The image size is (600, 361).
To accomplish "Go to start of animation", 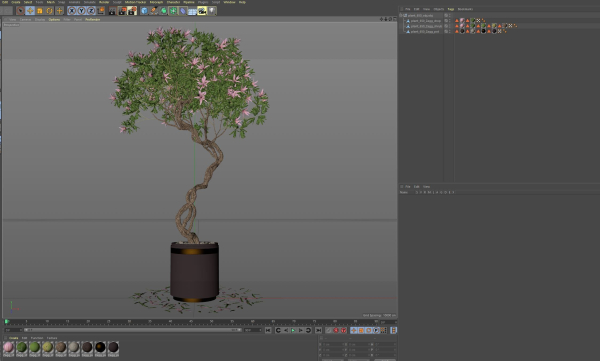I will 268,330.
